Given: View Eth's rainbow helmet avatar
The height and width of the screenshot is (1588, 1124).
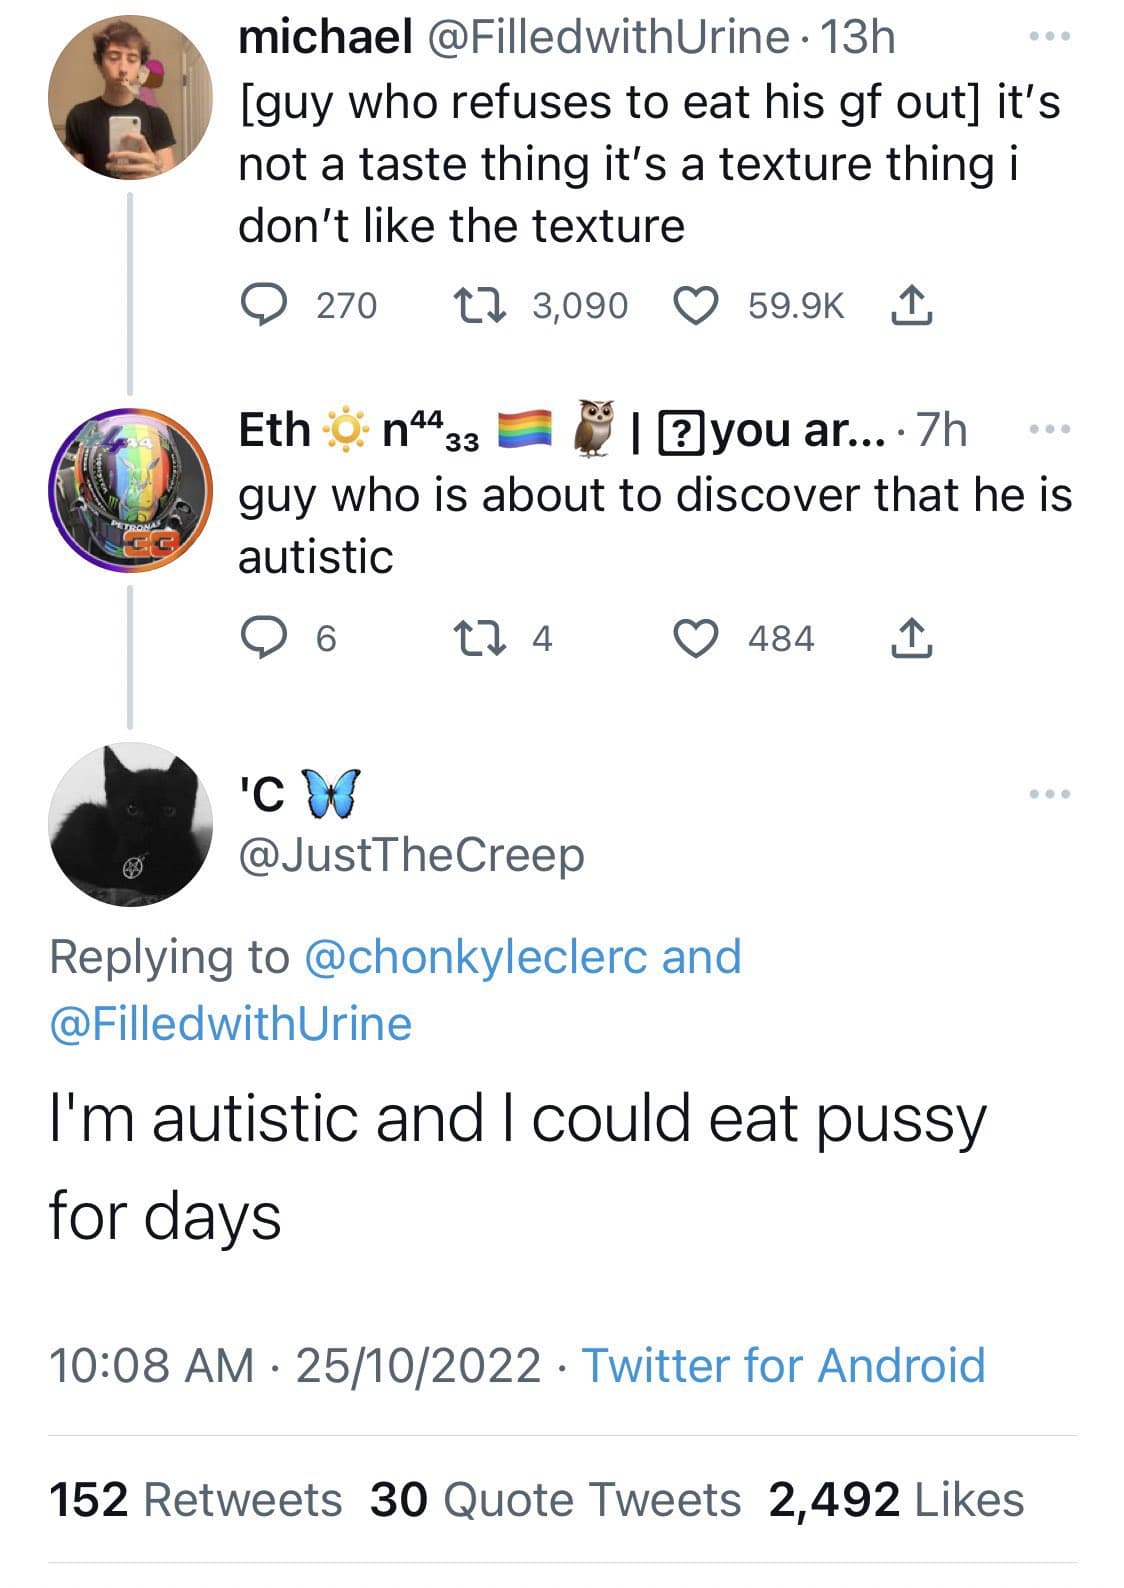Looking at the screenshot, I should (130, 490).
